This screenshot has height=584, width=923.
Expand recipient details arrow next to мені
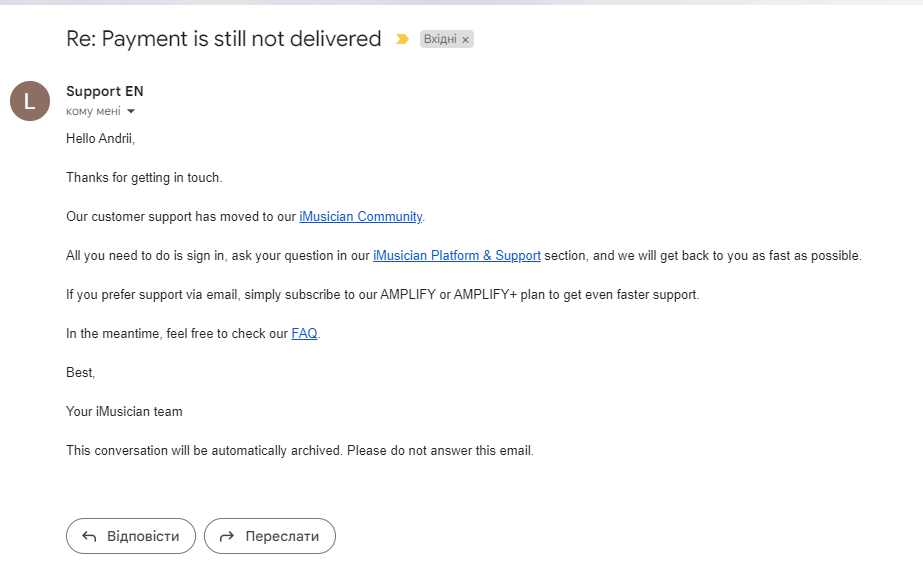tap(131, 111)
